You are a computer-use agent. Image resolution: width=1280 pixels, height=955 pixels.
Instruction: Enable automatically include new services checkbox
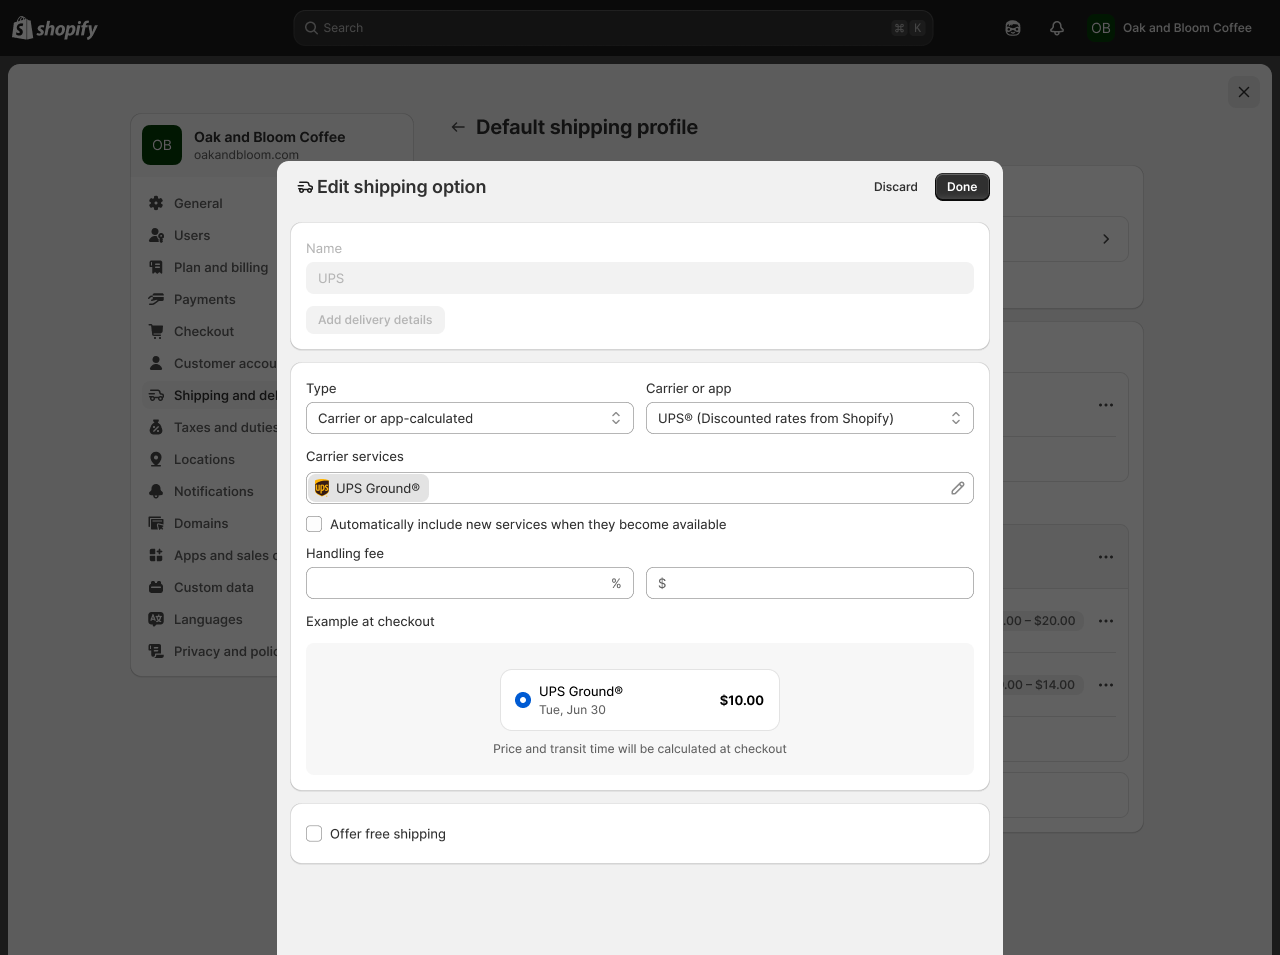[314, 524]
